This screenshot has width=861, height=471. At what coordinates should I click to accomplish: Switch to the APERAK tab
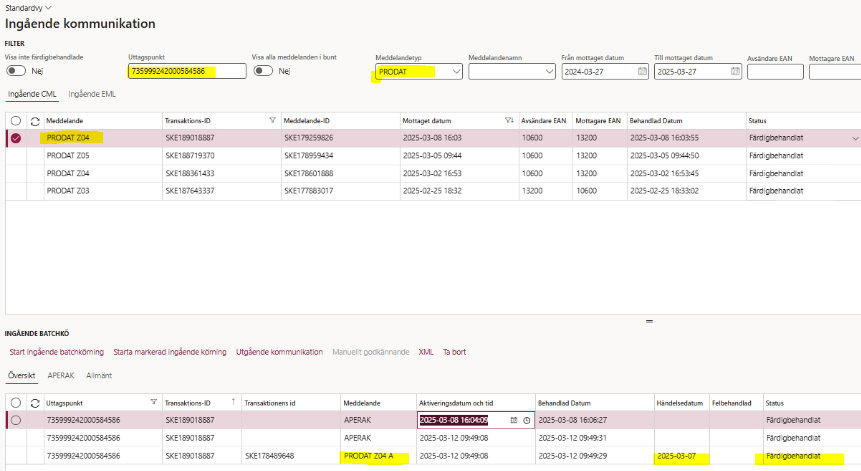tap(61, 376)
